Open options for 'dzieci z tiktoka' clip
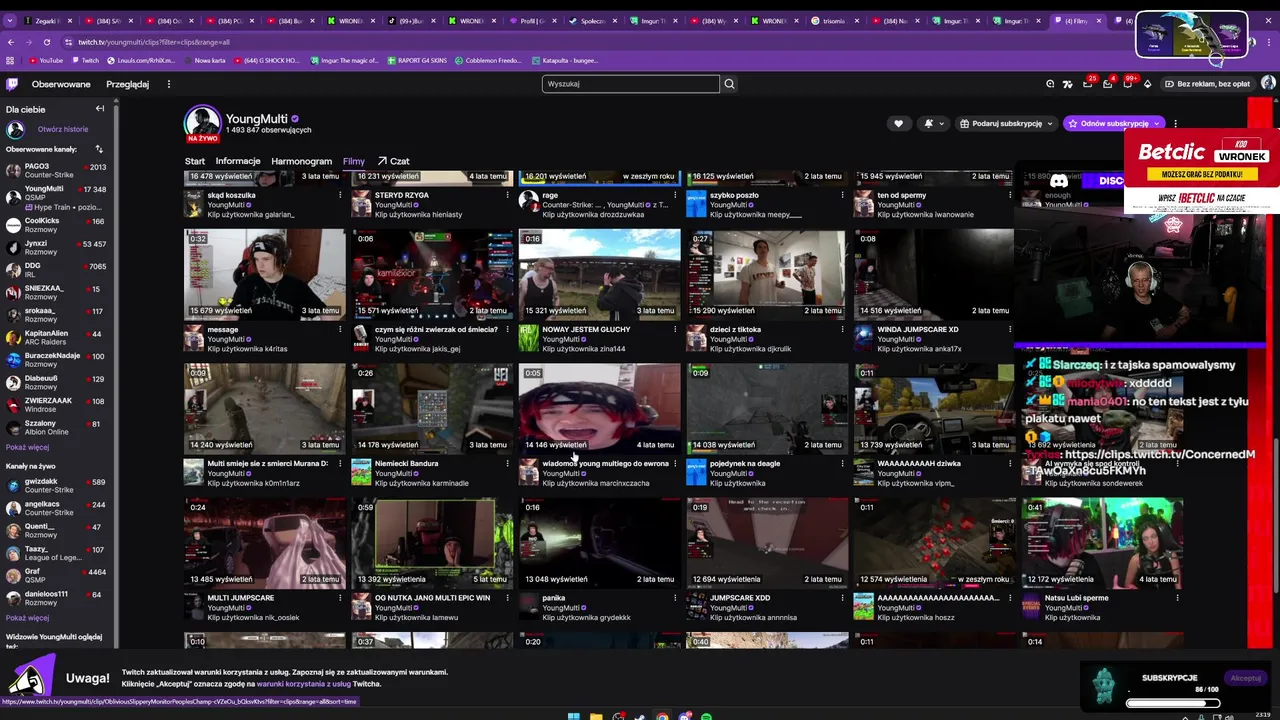The width and height of the screenshot is (1280, 720). tap(842, 329)
